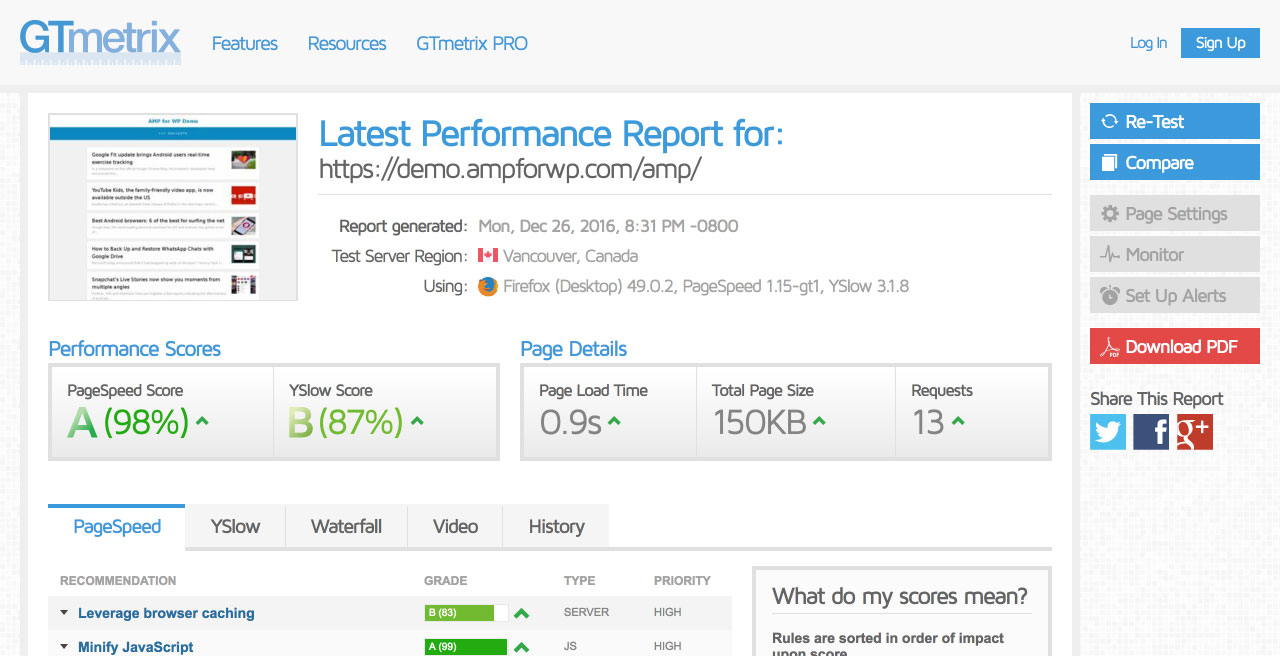Click the Sign Up button
The width and height of the screenshot is (1280, 656).
(1220, 43)
